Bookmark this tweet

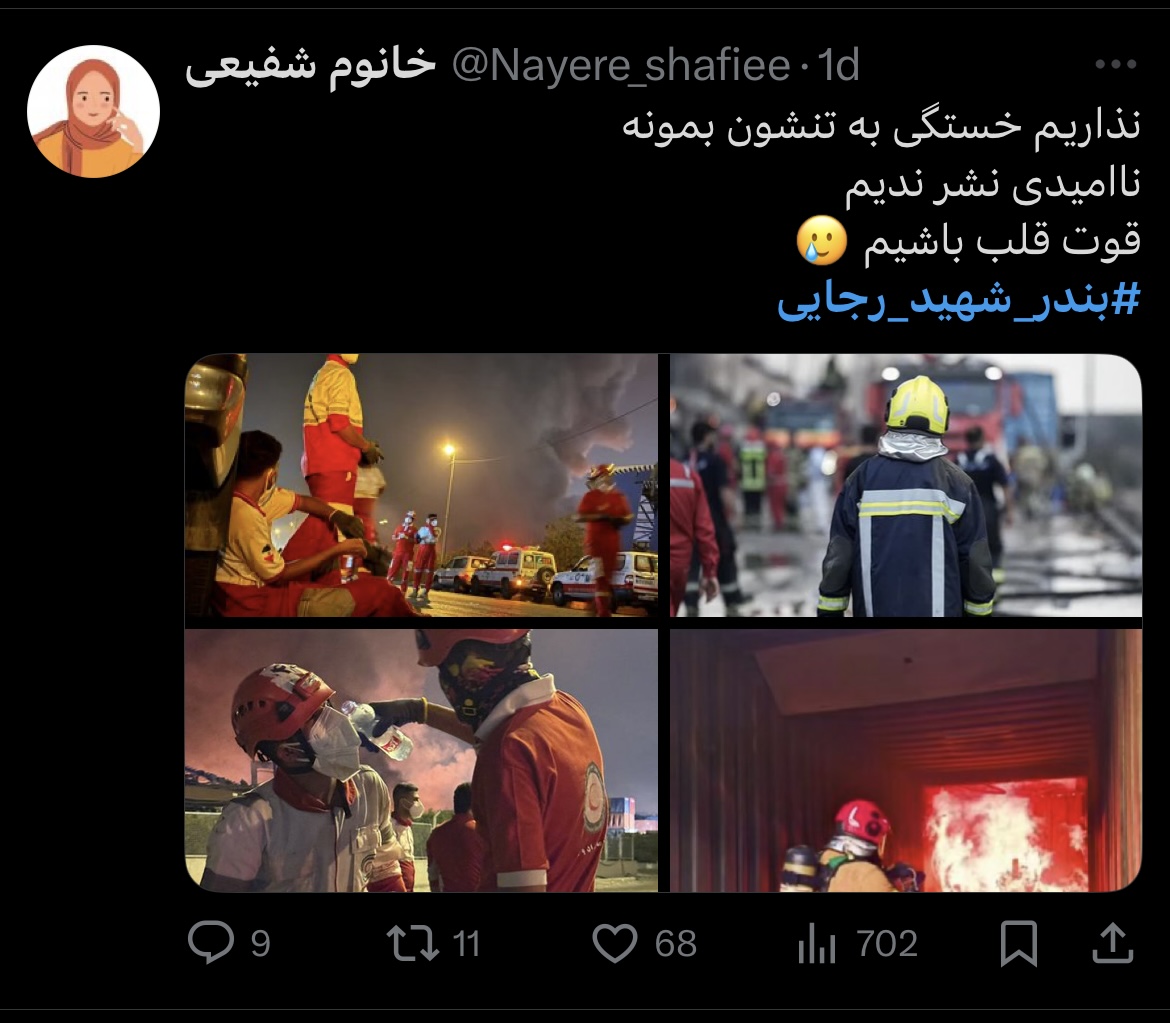point(1019,943)
